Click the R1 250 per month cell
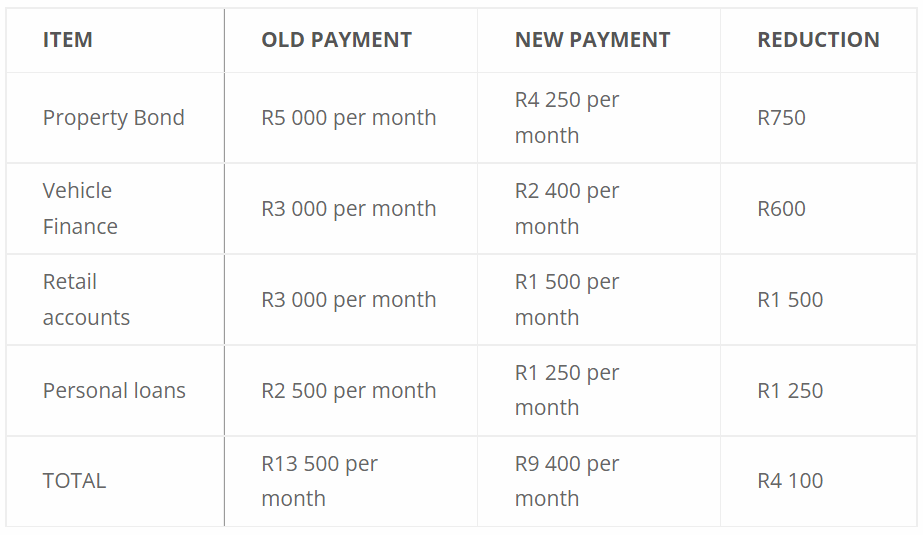 [x=567, y=390]
